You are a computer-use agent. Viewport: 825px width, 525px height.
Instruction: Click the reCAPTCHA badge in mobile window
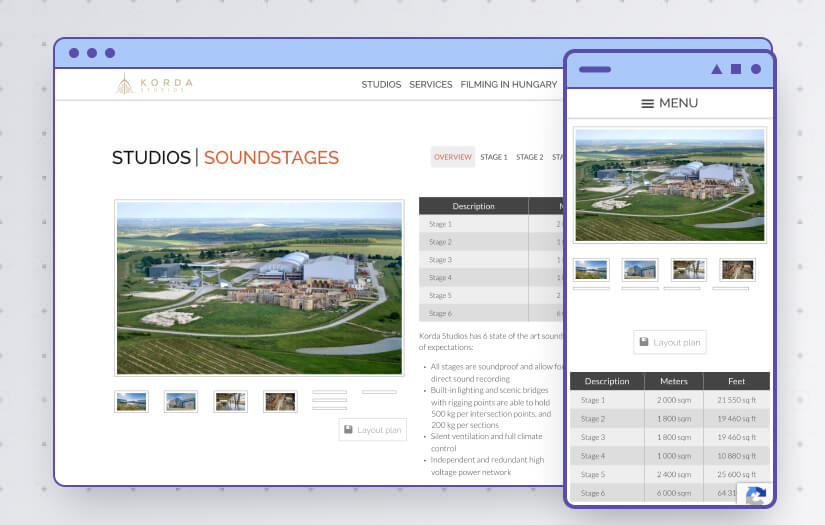pyautogui.click(x=755, y=493)
